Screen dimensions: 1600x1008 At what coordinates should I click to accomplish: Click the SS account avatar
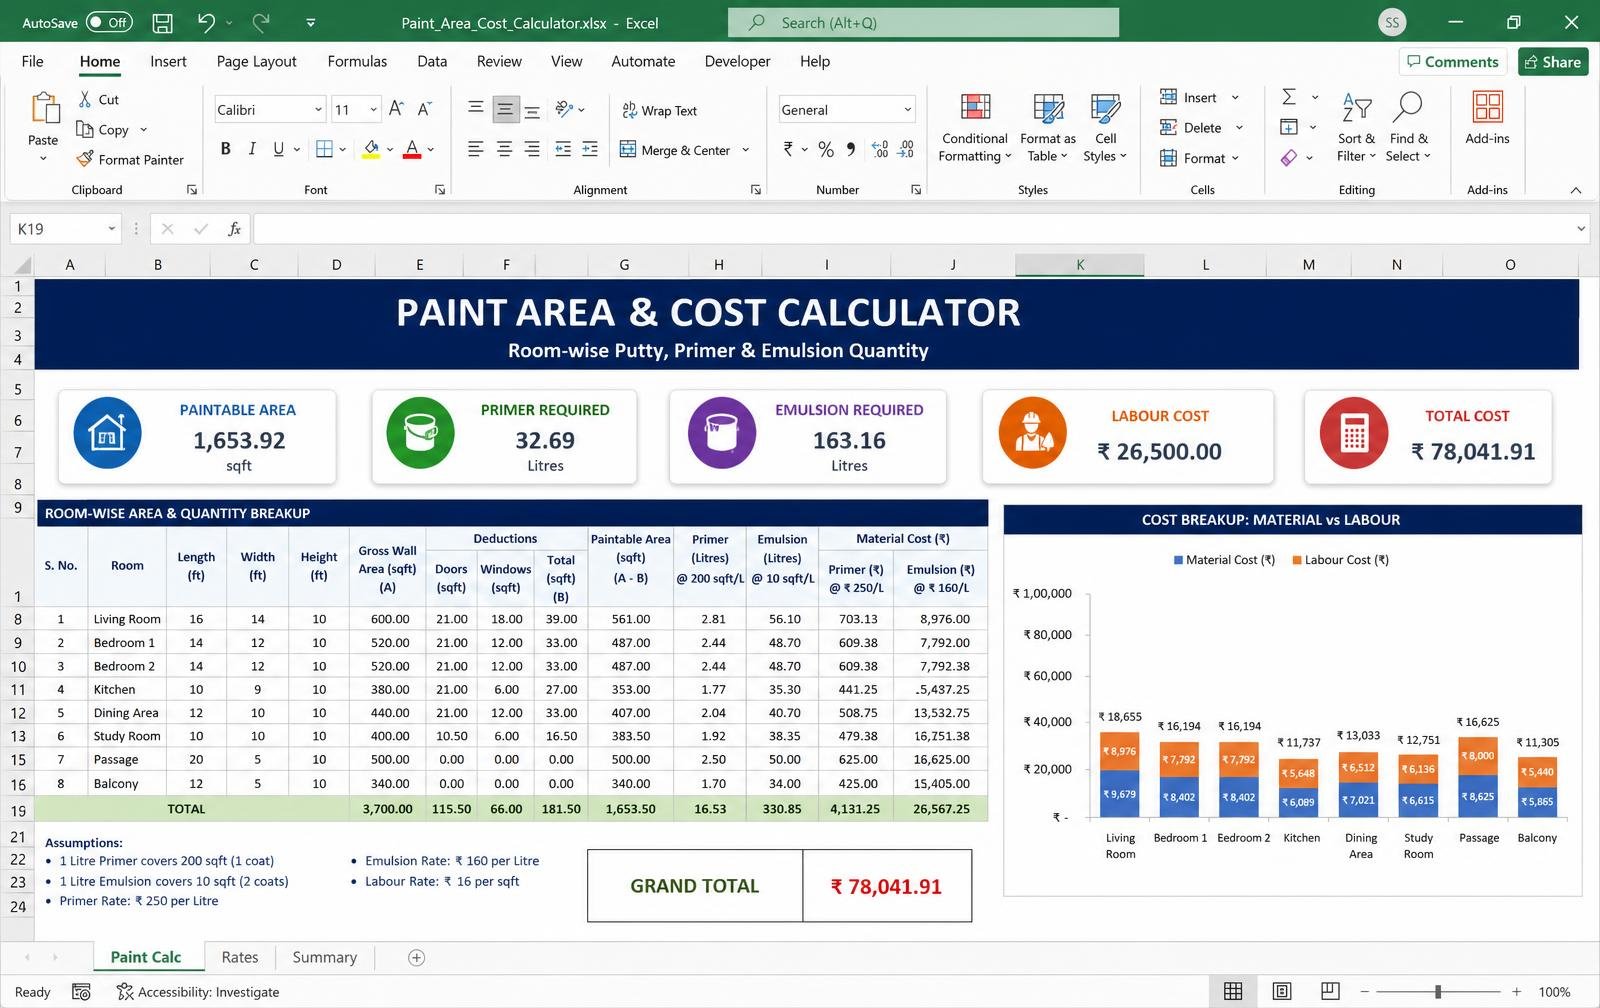click(1392, 22)
